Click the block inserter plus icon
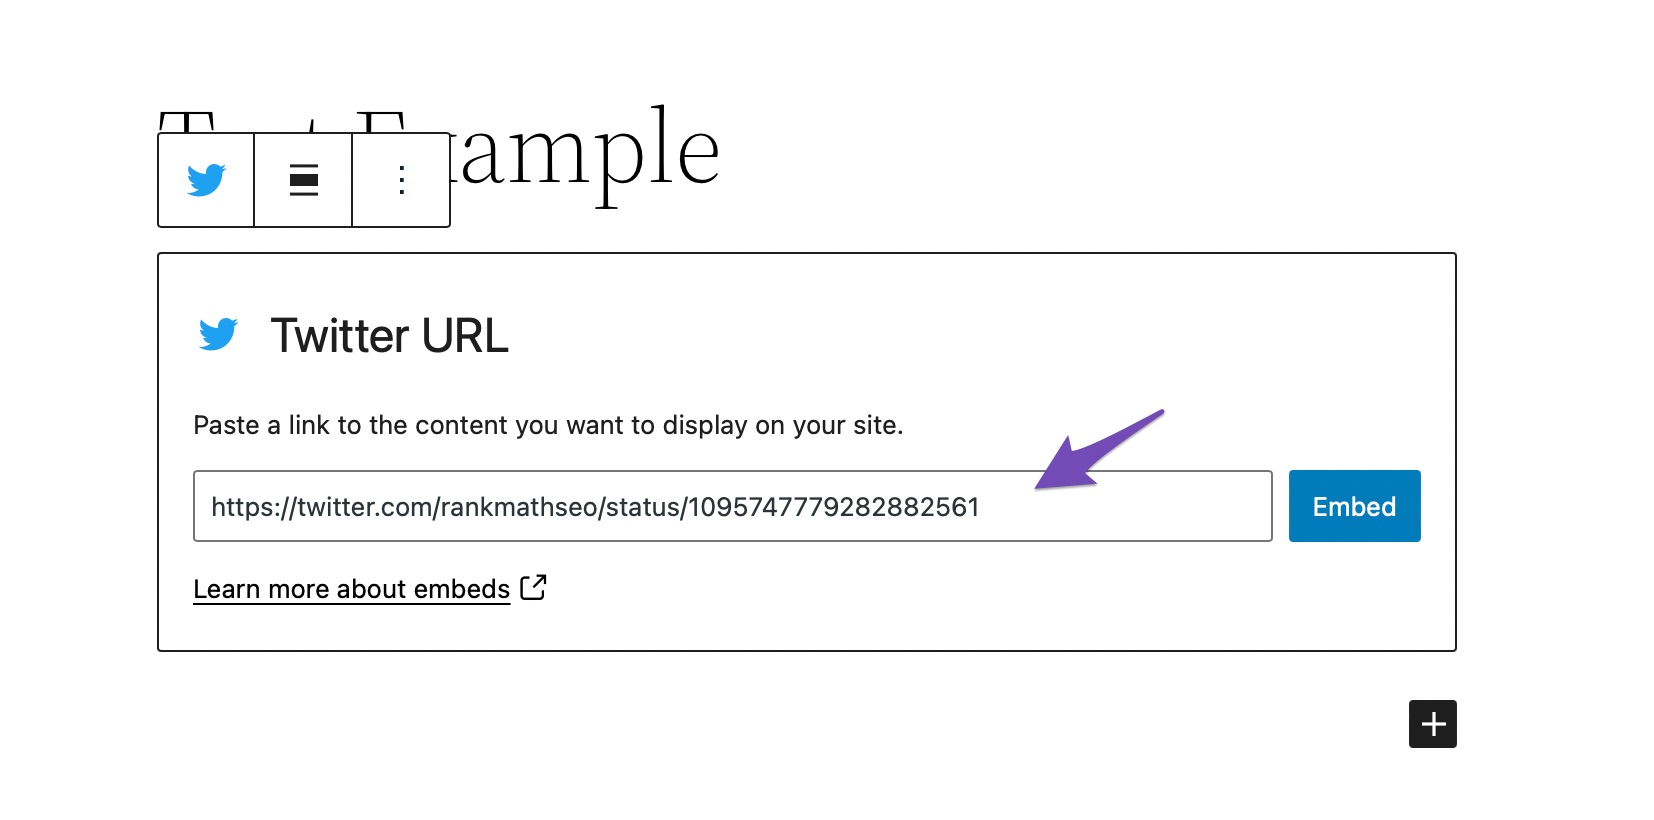Image resolution: width=1654 pixels, height=820 pixels. point(1432,723)
